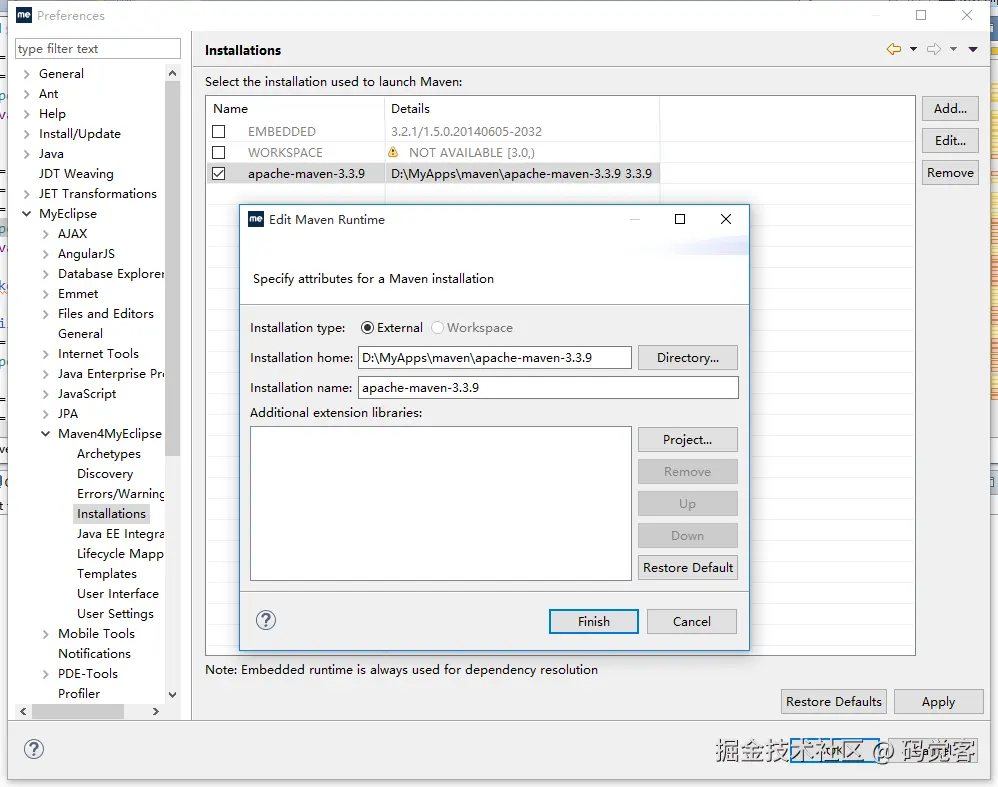Open the Installations preference page
This screenshot has width=998, height=787.
click(x=111, y=513)
